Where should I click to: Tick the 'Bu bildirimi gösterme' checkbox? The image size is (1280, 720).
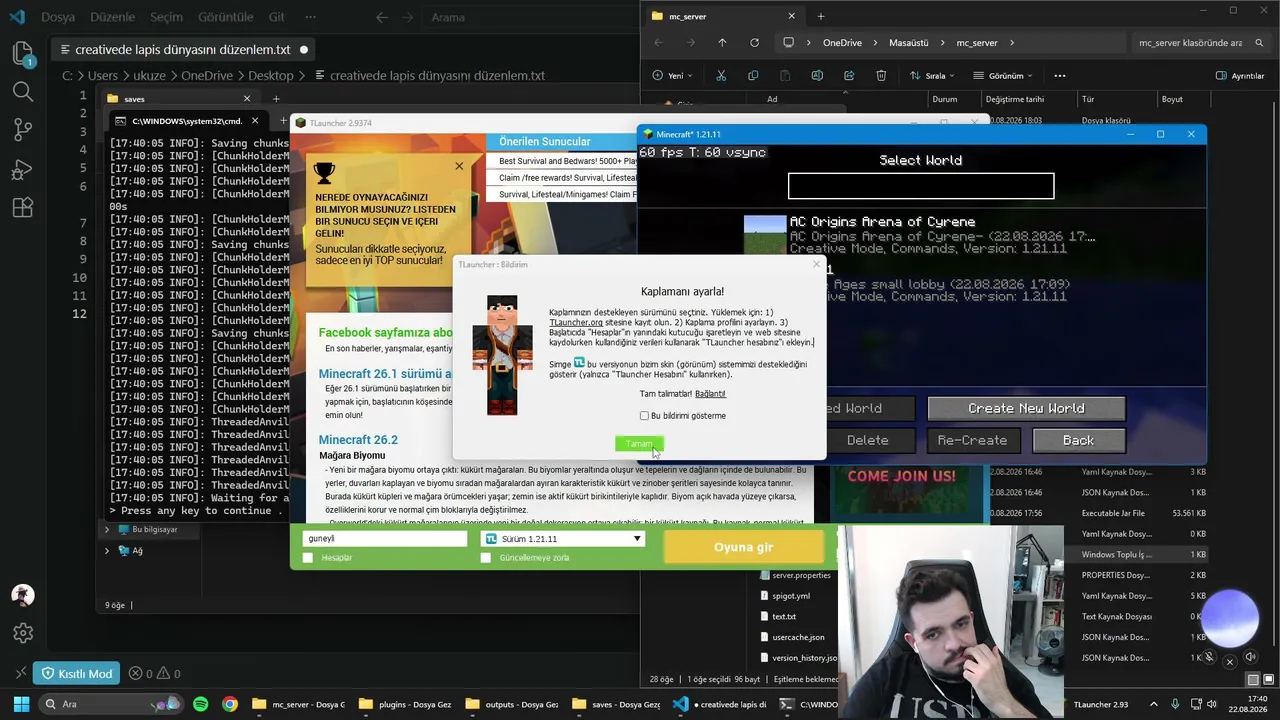[x=644, y=416]
